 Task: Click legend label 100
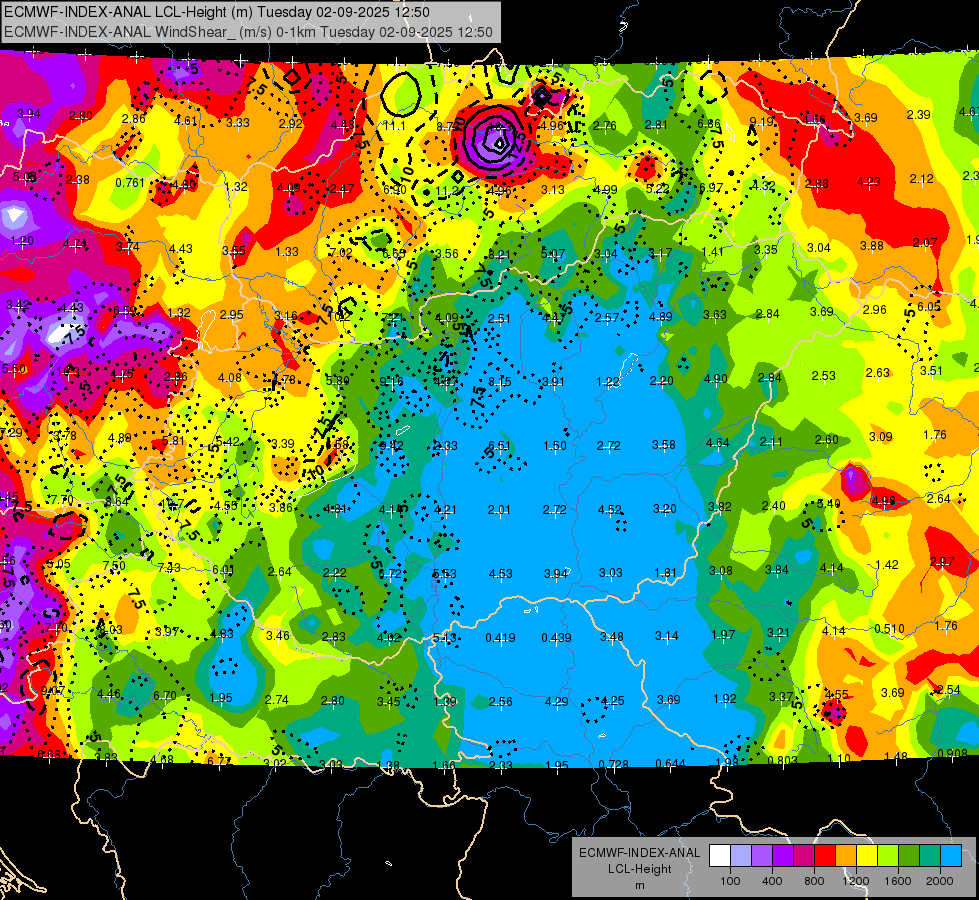[730, 881]
